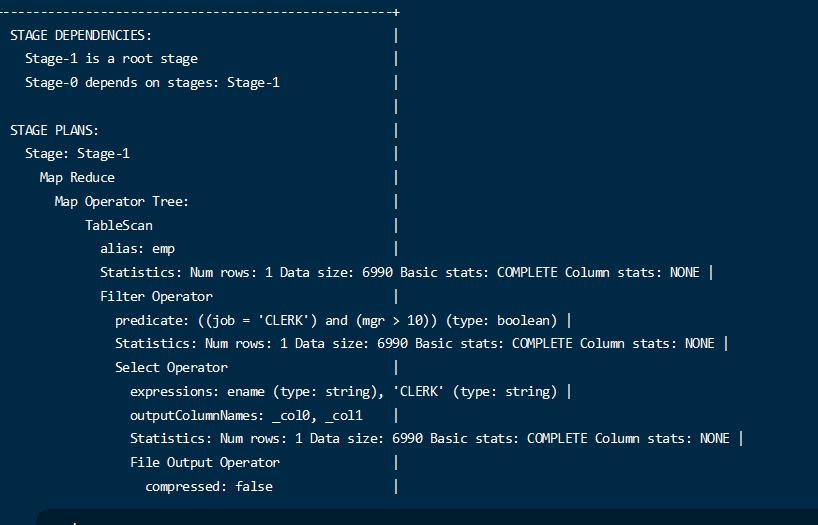818x525 pixels.
Task: Click the TableScan operator text
Action: (x=118, y=226)
